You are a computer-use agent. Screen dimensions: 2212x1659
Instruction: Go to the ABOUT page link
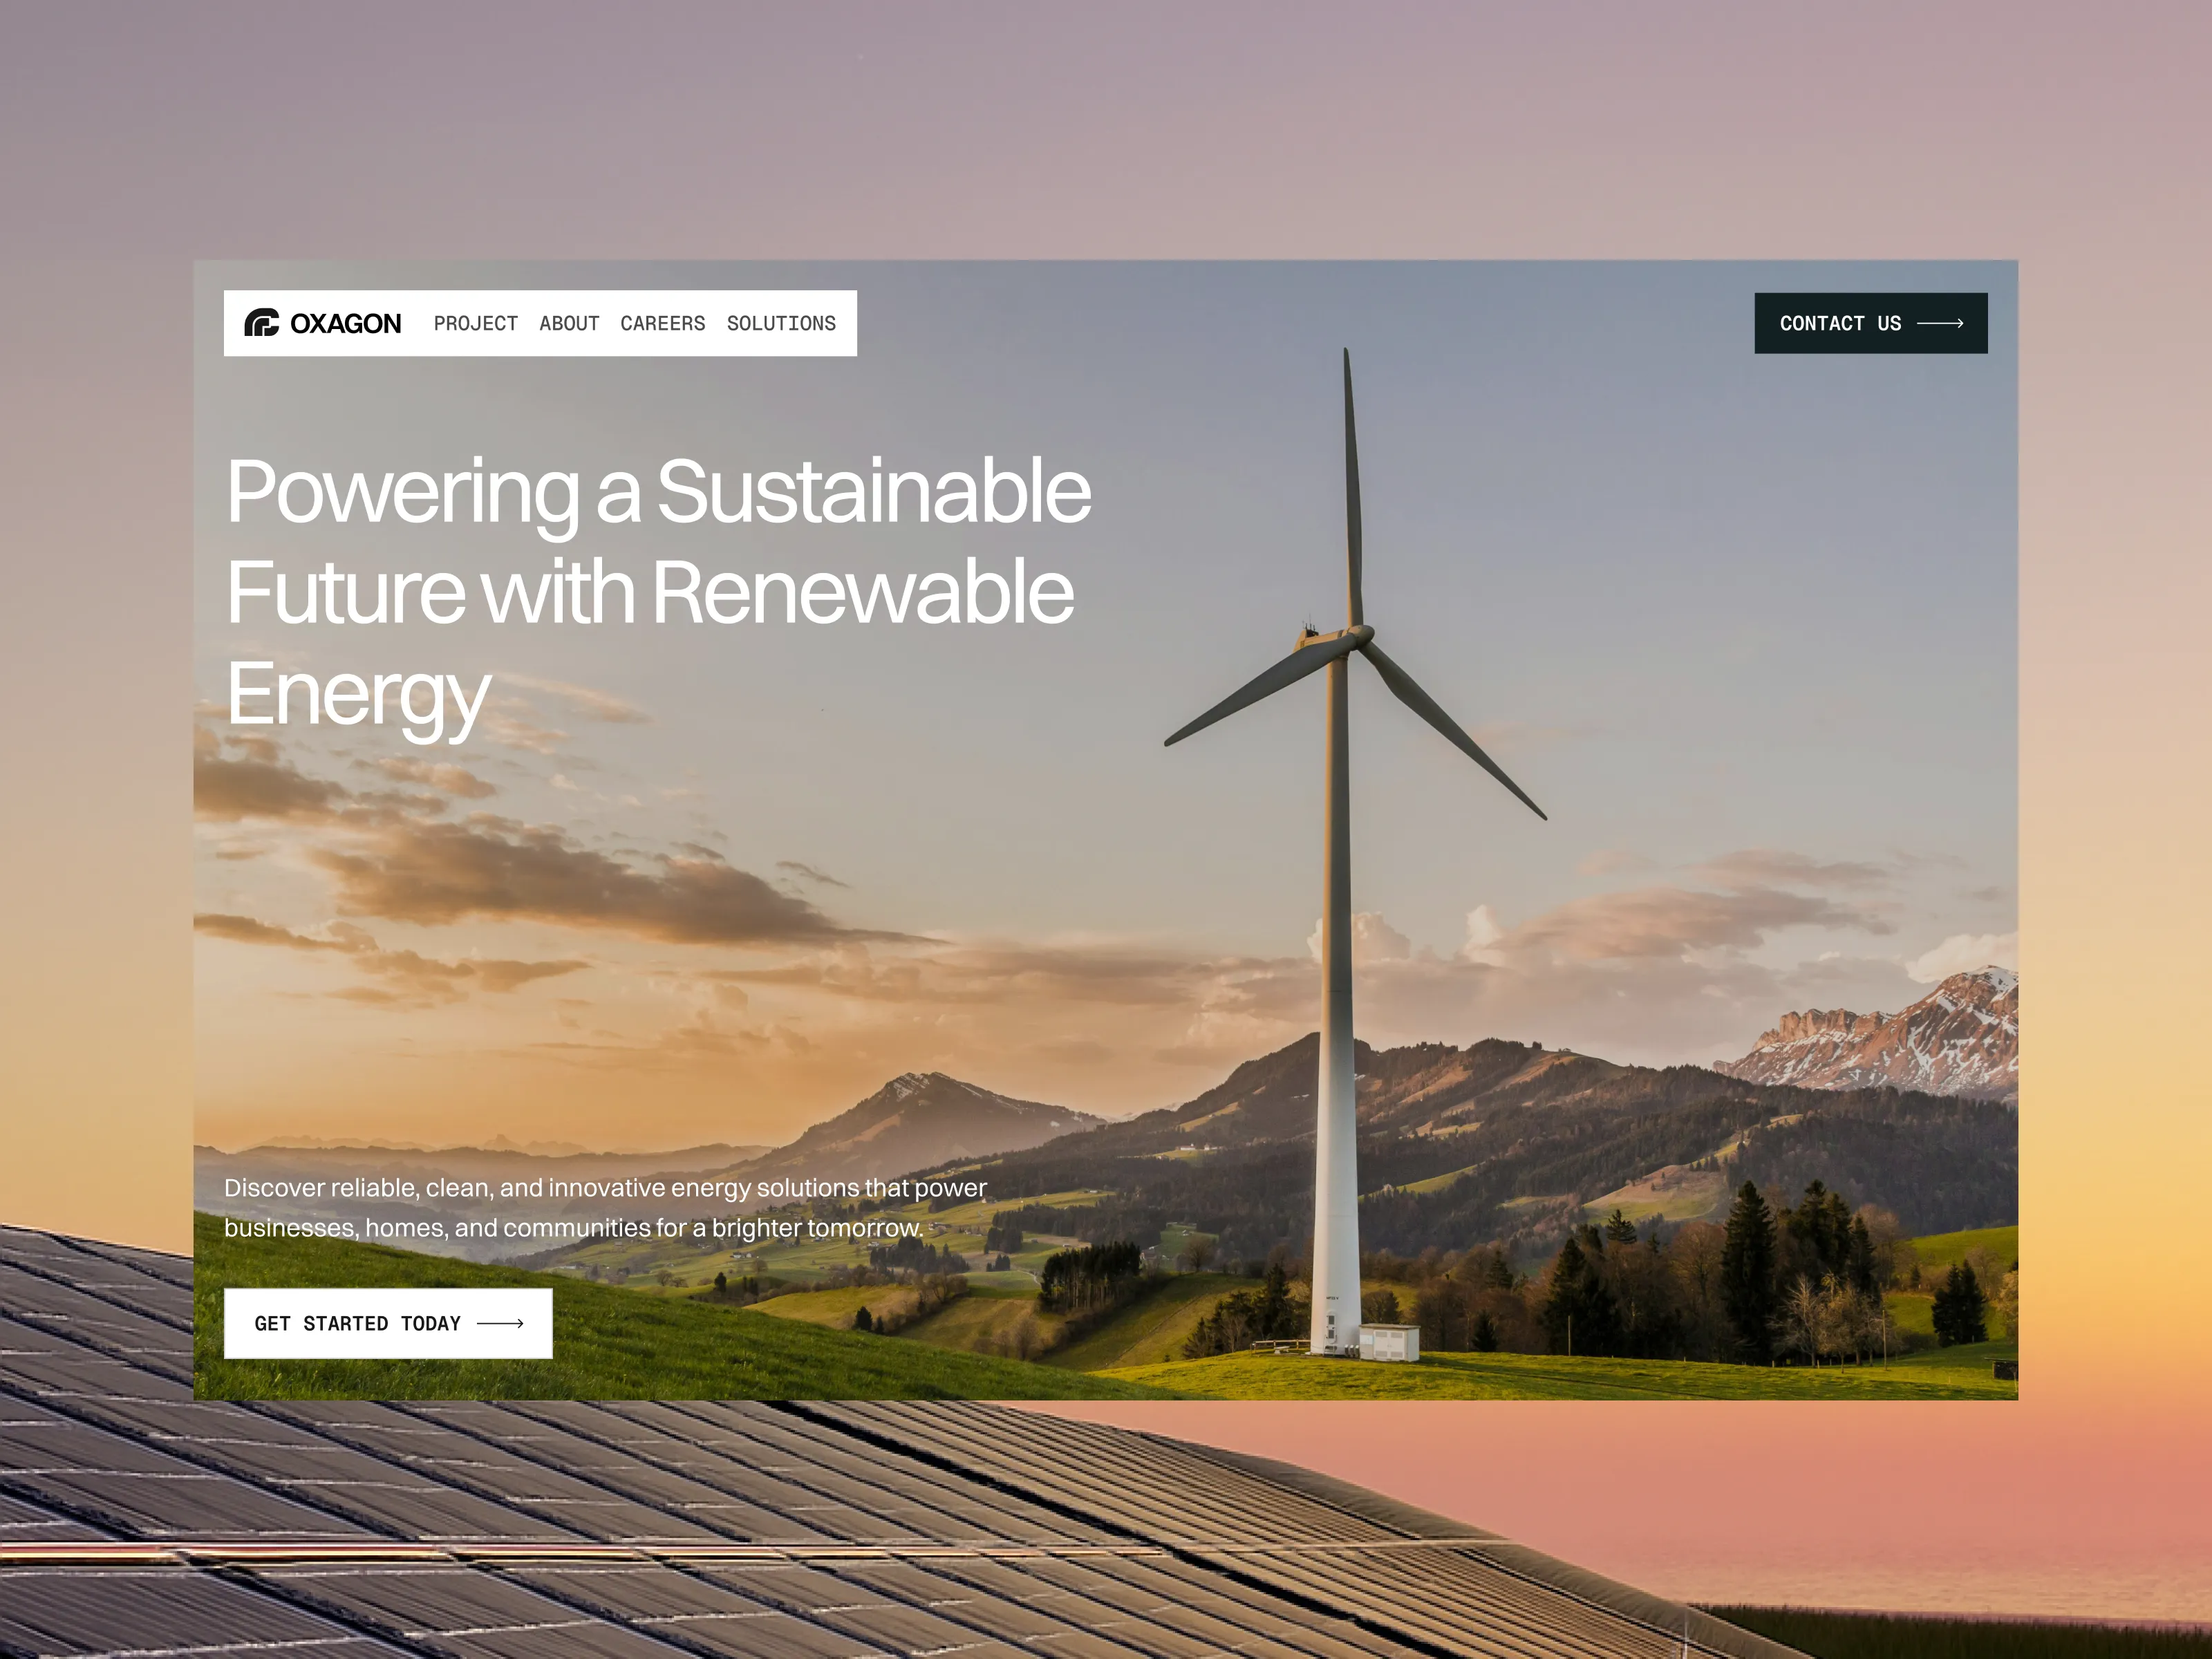[x=569, y=324]
